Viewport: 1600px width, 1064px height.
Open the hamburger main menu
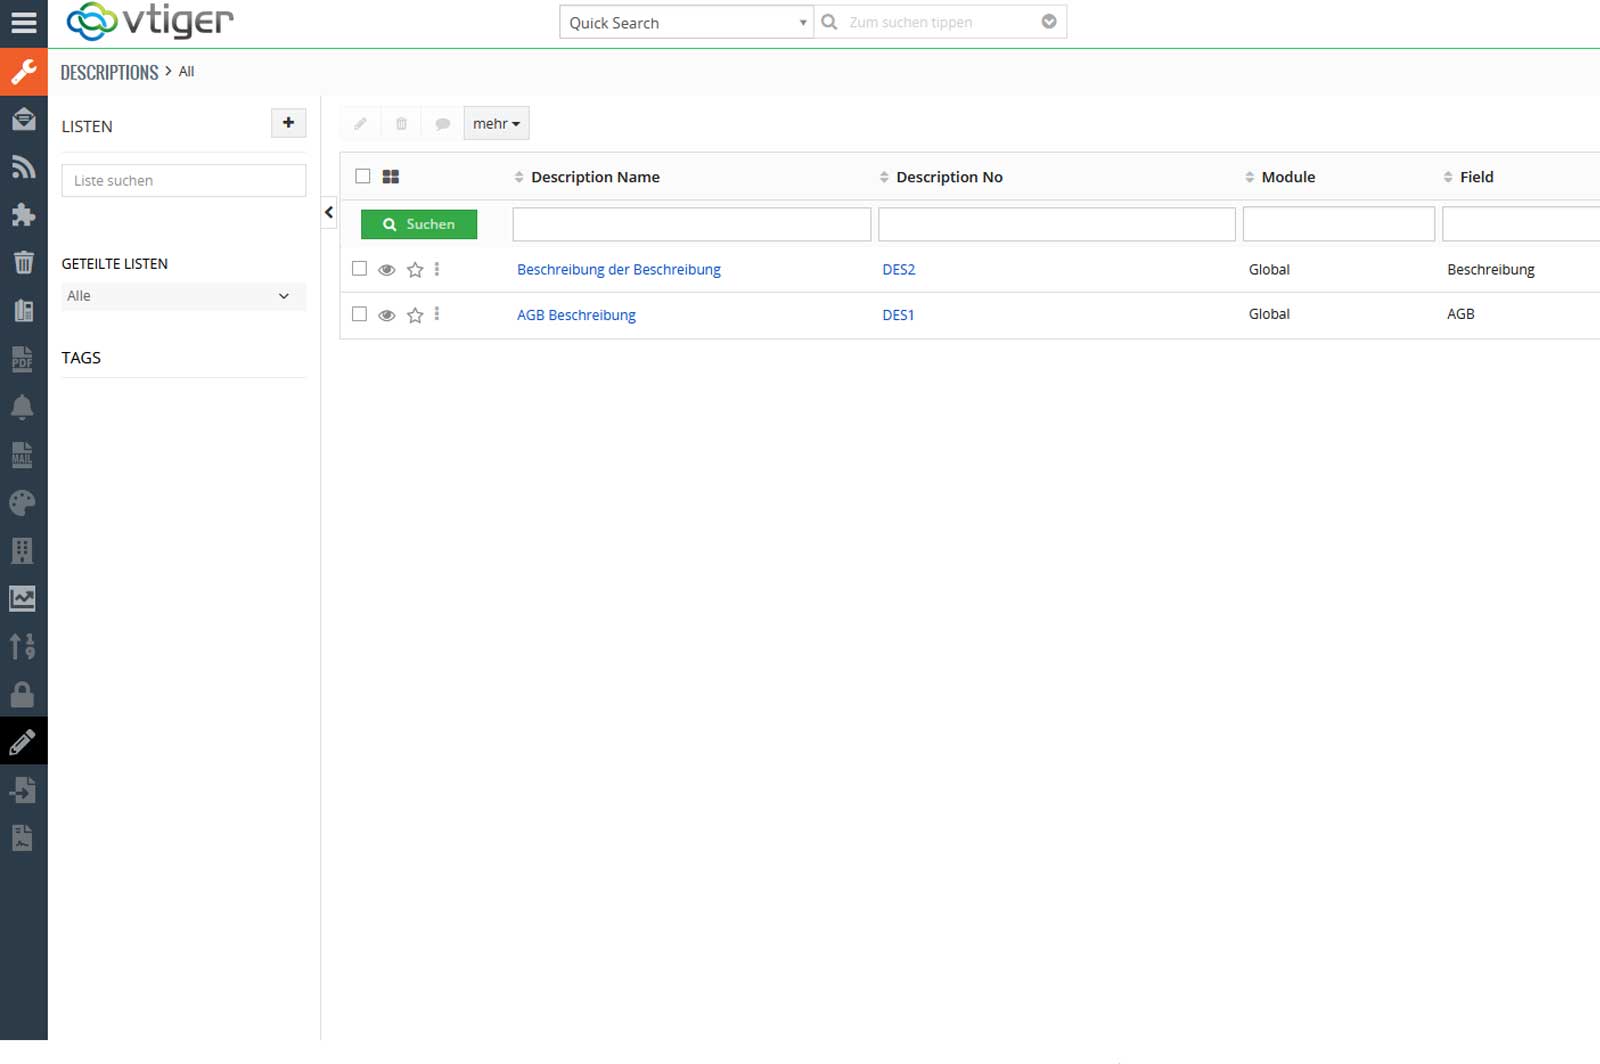pyautogui.click(x=23, y=22)
